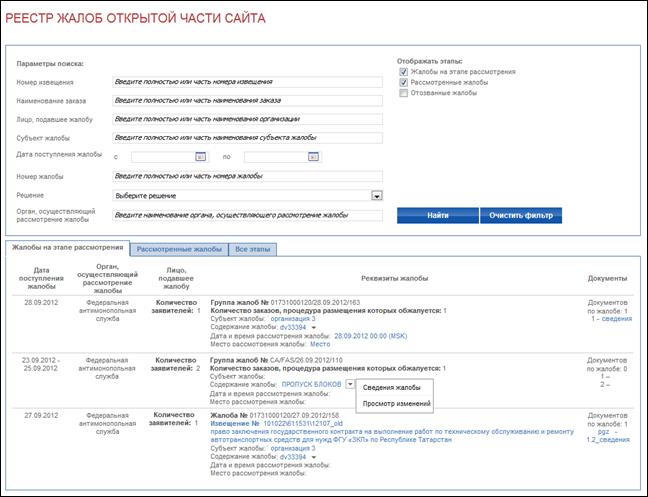The image size is (648, 497).
Task: Select 'Просмотр изменений' menu entry
Action: [x=396, y=404]
